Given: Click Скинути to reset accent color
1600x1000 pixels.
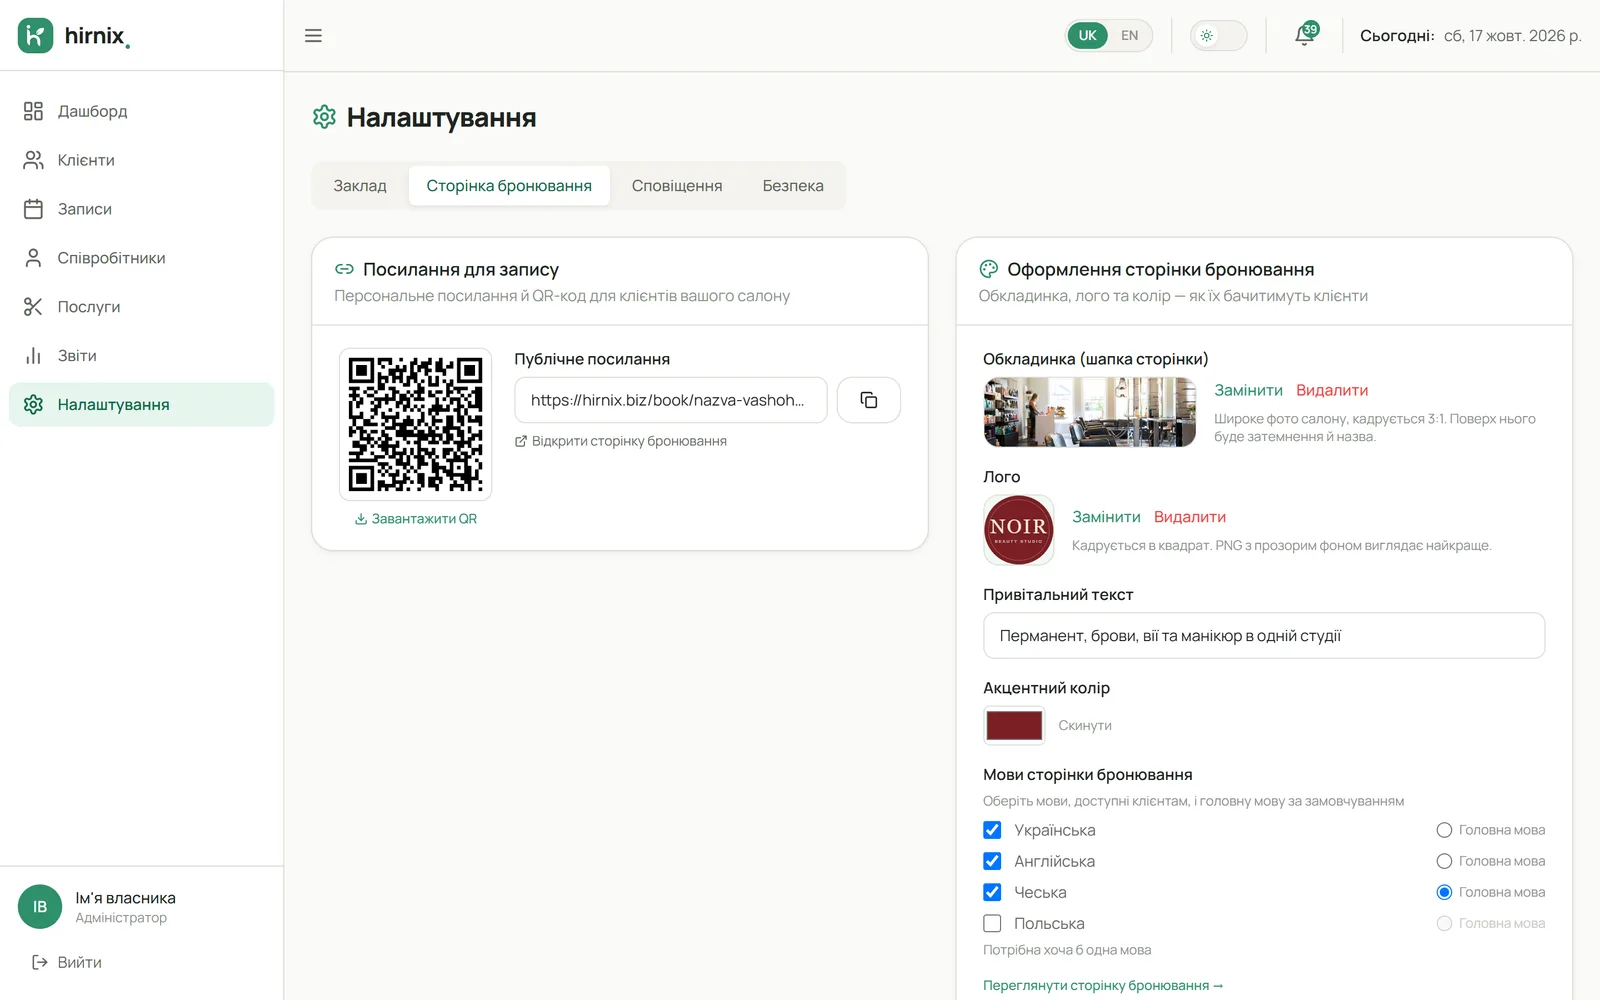Looking at the screenshot, I should pyautogui.click(x=1085, y=726).
